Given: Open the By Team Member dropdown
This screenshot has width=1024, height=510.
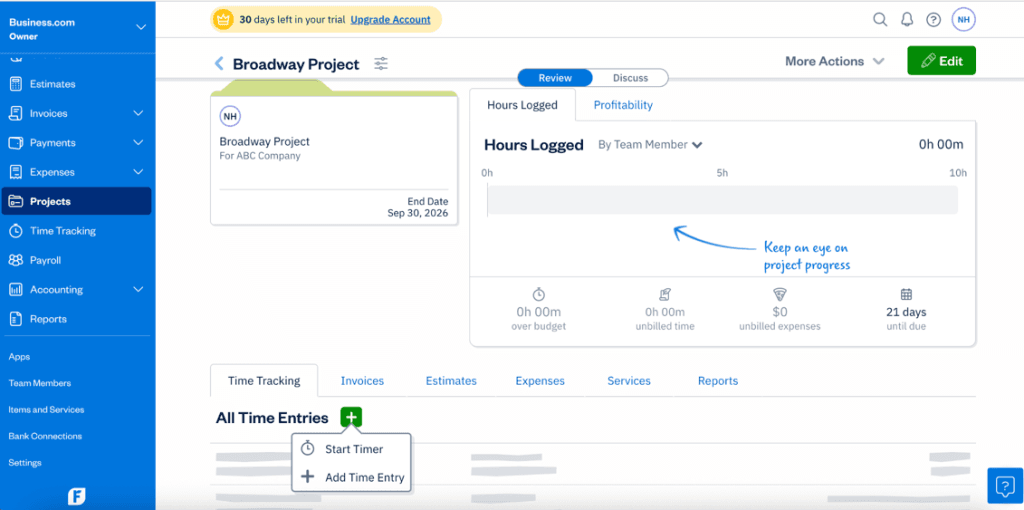Looking at the screenshot, I should click(650, 145).
